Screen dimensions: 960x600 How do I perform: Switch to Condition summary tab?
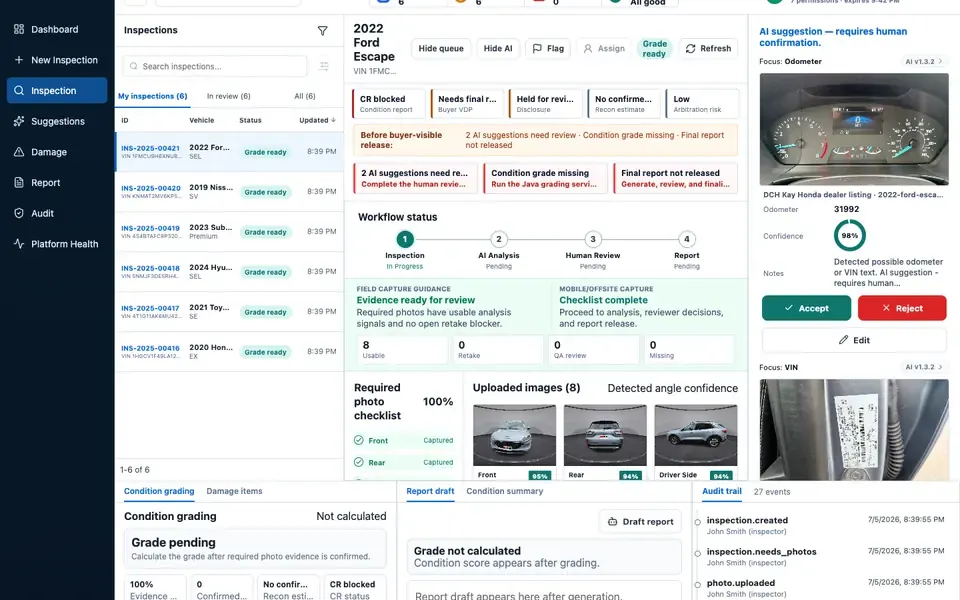click(x=504, y=491)
